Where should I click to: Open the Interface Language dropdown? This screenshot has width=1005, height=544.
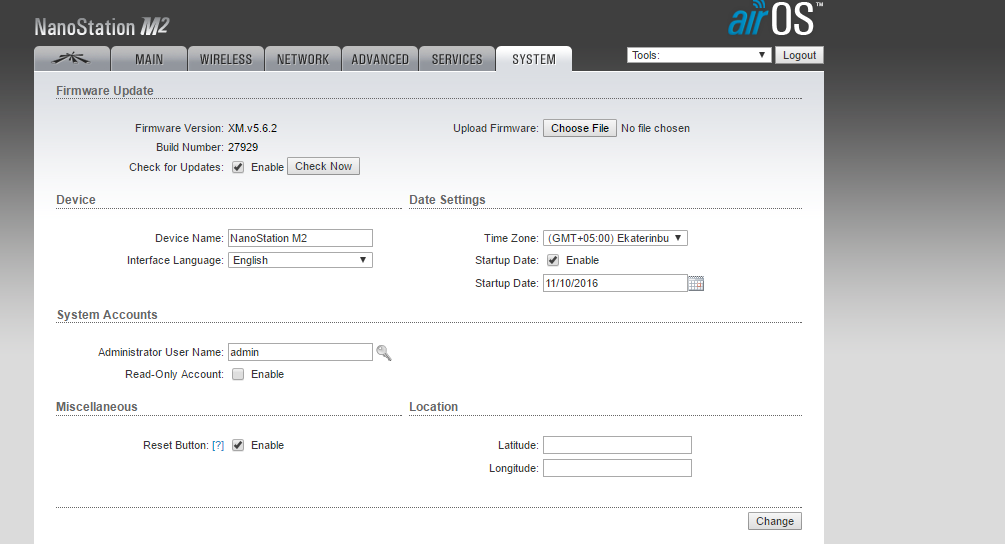tap(300, 260)
